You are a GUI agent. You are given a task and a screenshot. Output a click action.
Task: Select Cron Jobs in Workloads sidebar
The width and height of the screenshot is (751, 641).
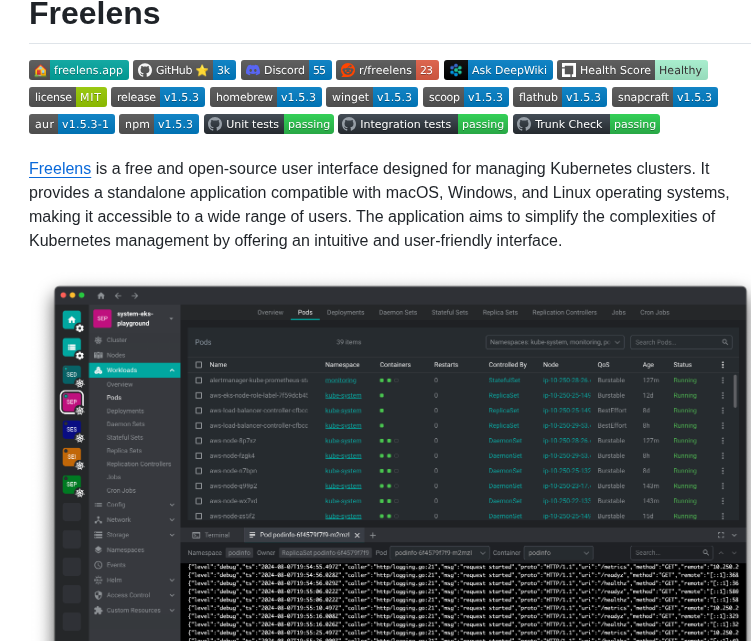tap(121, 491)
